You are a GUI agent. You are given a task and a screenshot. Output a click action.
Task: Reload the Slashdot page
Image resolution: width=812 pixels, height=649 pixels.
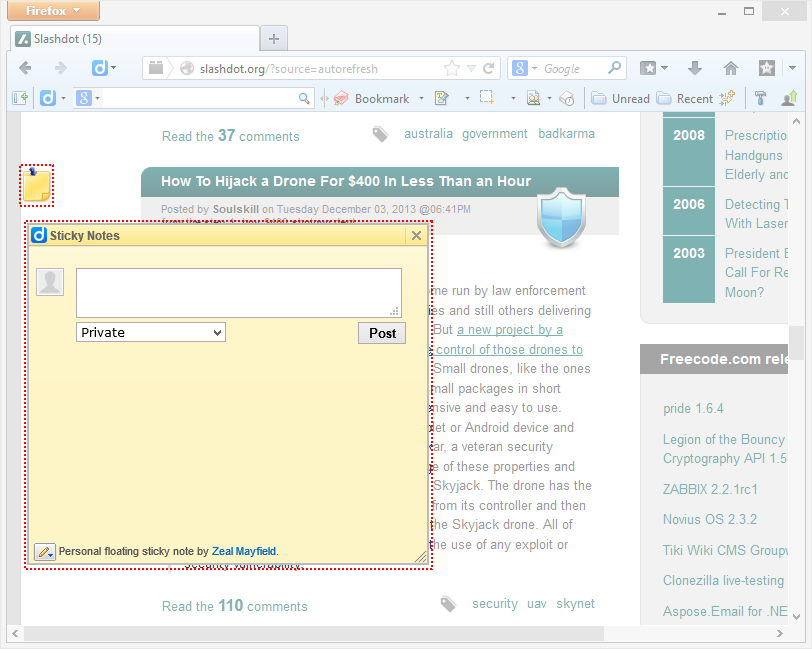(x=488, y=68)
